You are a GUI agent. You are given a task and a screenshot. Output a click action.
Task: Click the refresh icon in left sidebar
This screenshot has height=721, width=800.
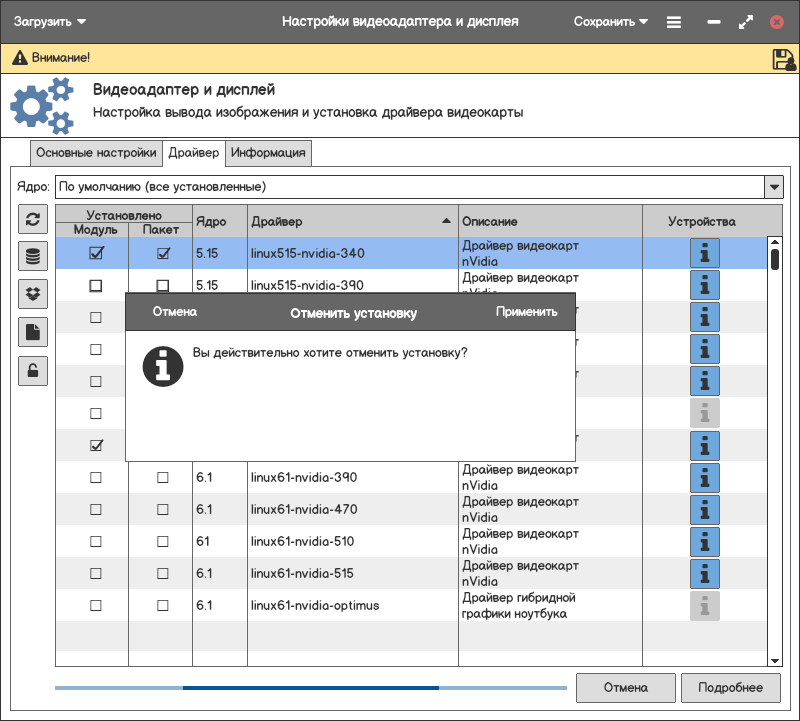[x=33, y=220]
